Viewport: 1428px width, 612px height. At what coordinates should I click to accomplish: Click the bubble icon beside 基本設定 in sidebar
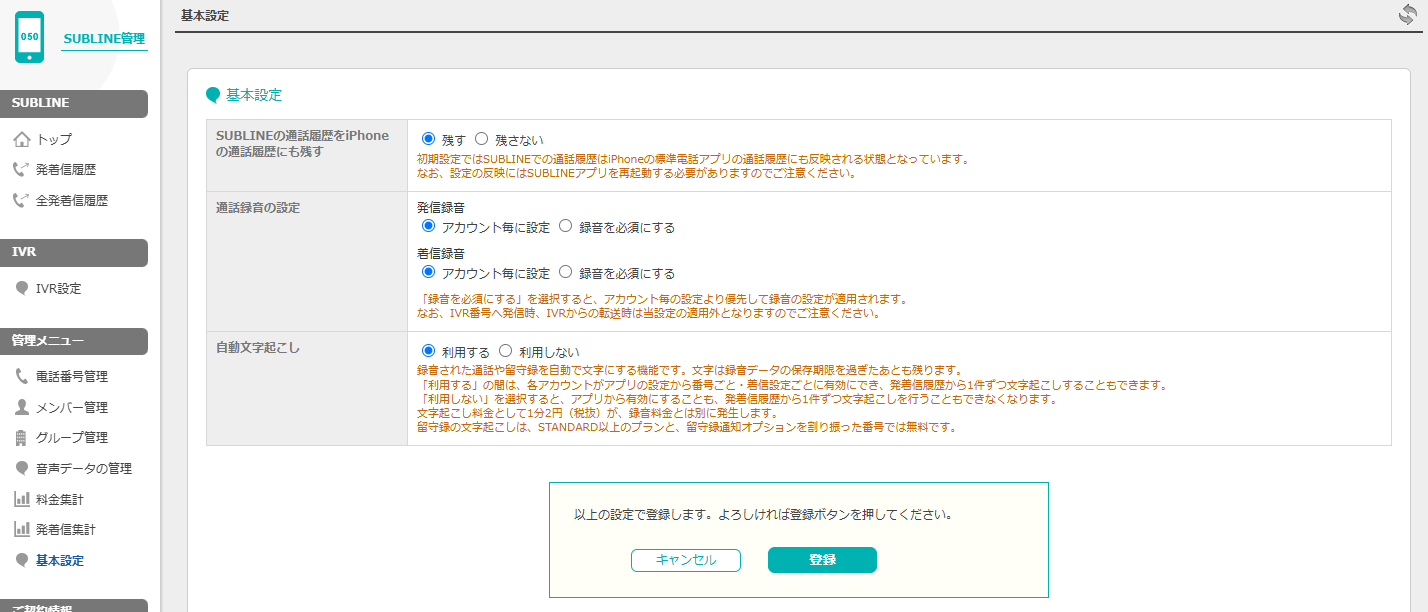coord(22,560)
